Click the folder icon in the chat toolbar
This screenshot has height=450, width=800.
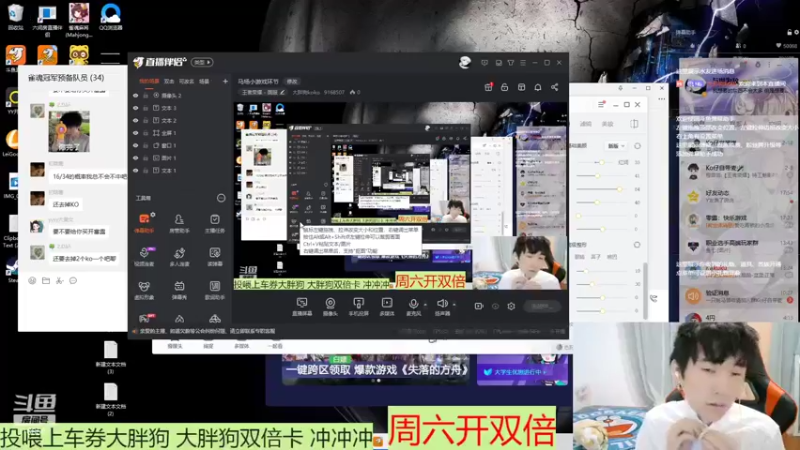(x=46, y=281)
